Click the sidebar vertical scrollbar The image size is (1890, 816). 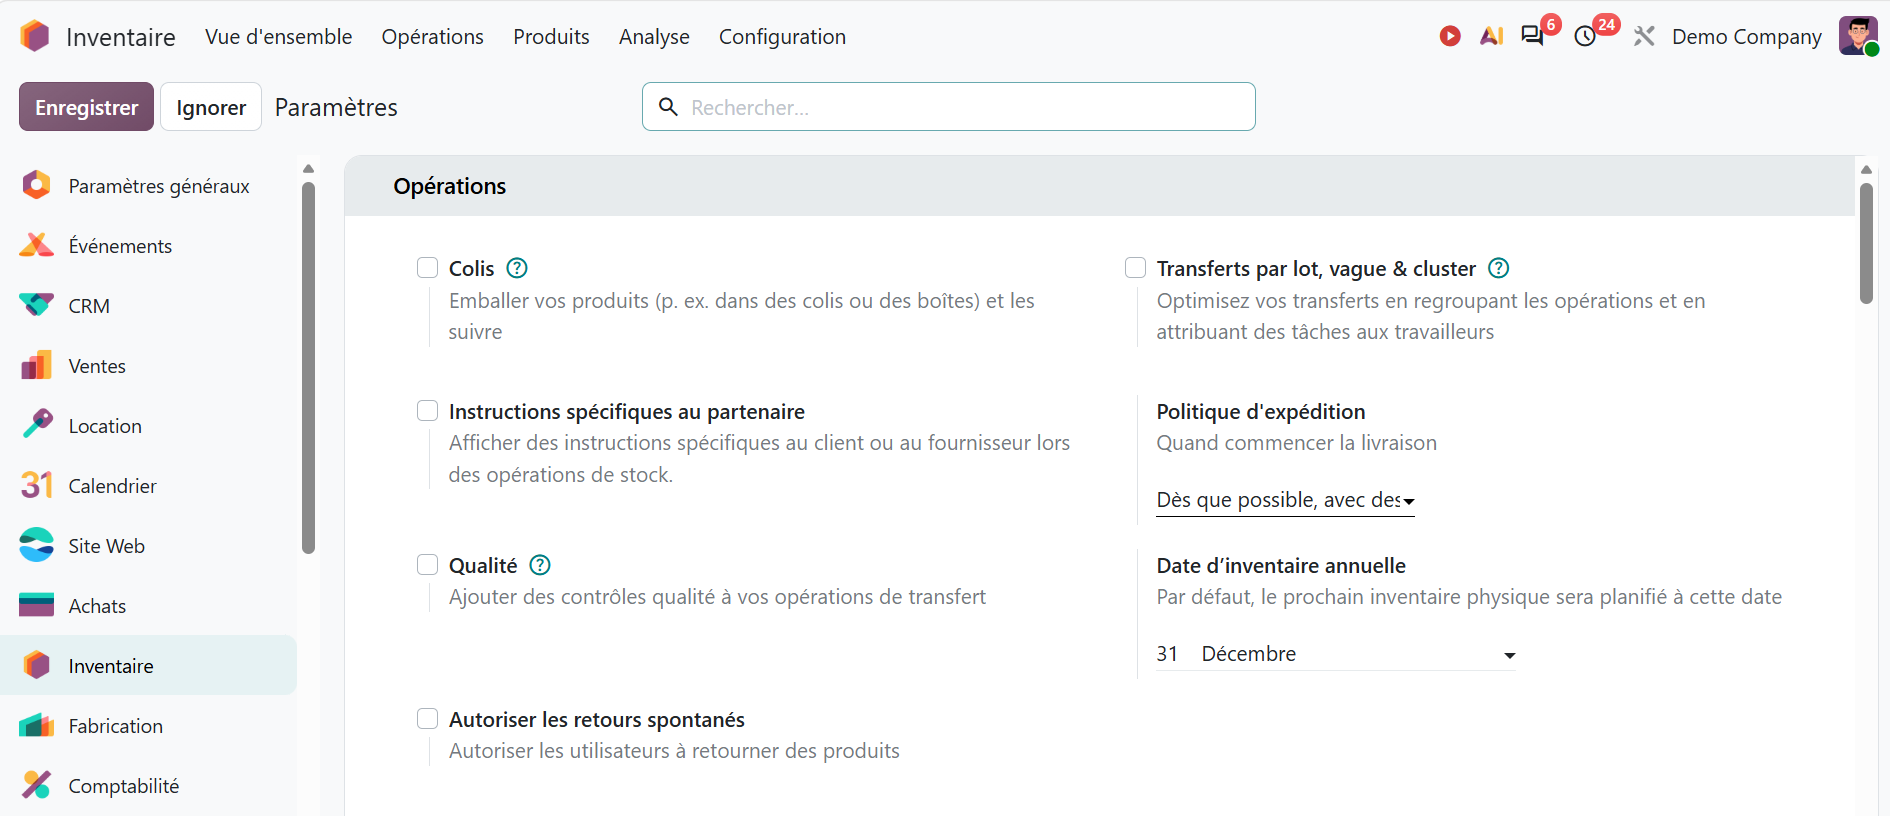click(308, 367)
